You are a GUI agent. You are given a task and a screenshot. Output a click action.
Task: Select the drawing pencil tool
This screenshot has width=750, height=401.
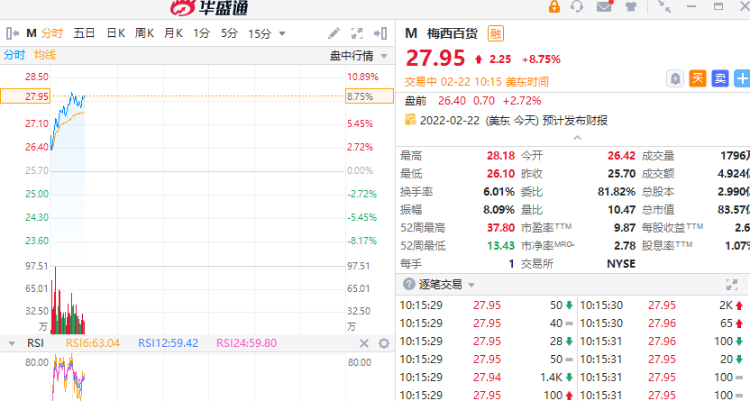click(333, 33)
